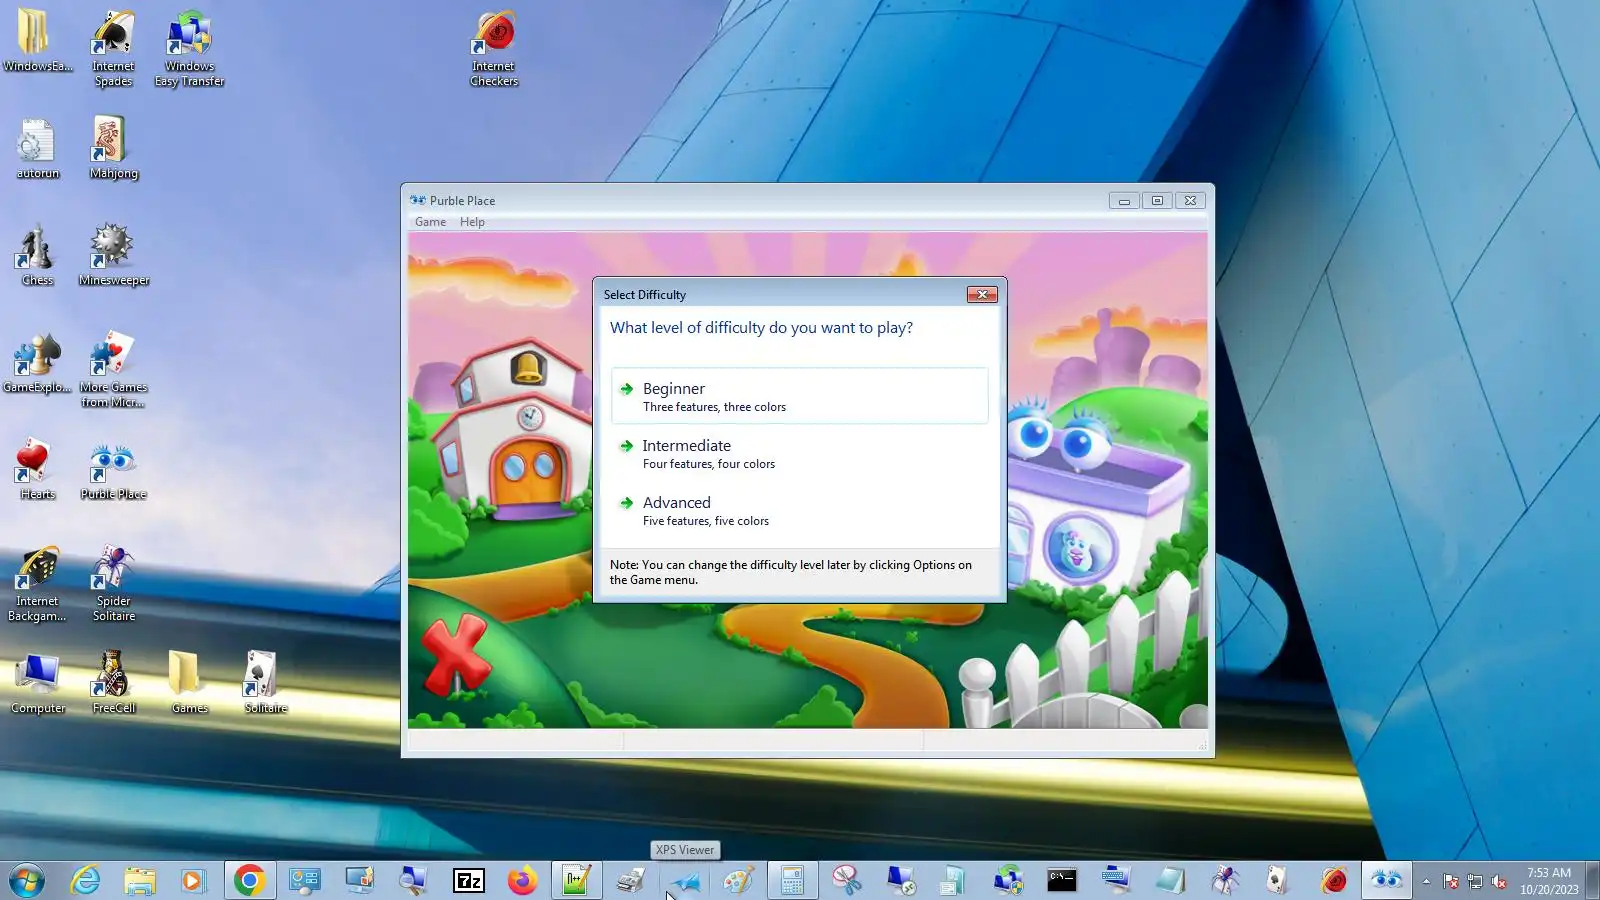
Task: Open Windows Media Player from taskbar
Action: click(x=192, y=880)
